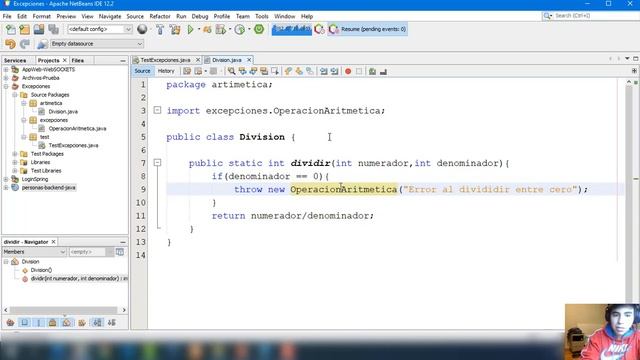The width and height of the screenshot is (640, 360).
Task: Click the garbage collection icon beside memory bar
Action: click(x=320, y=29)
